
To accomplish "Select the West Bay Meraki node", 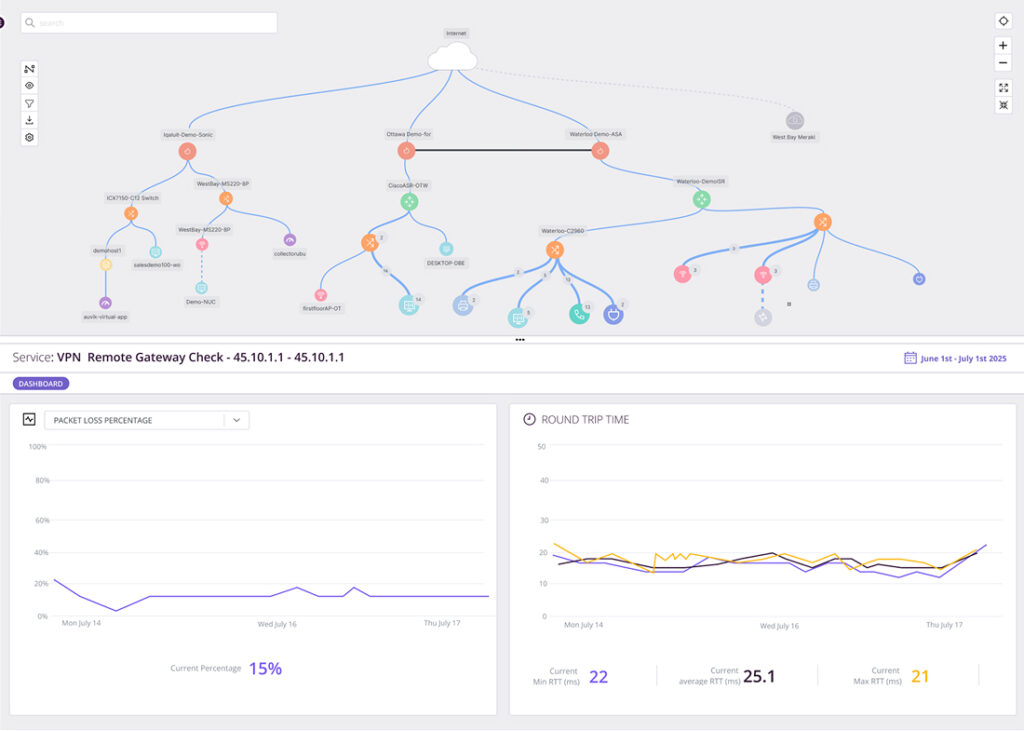I will pos(794,121).
